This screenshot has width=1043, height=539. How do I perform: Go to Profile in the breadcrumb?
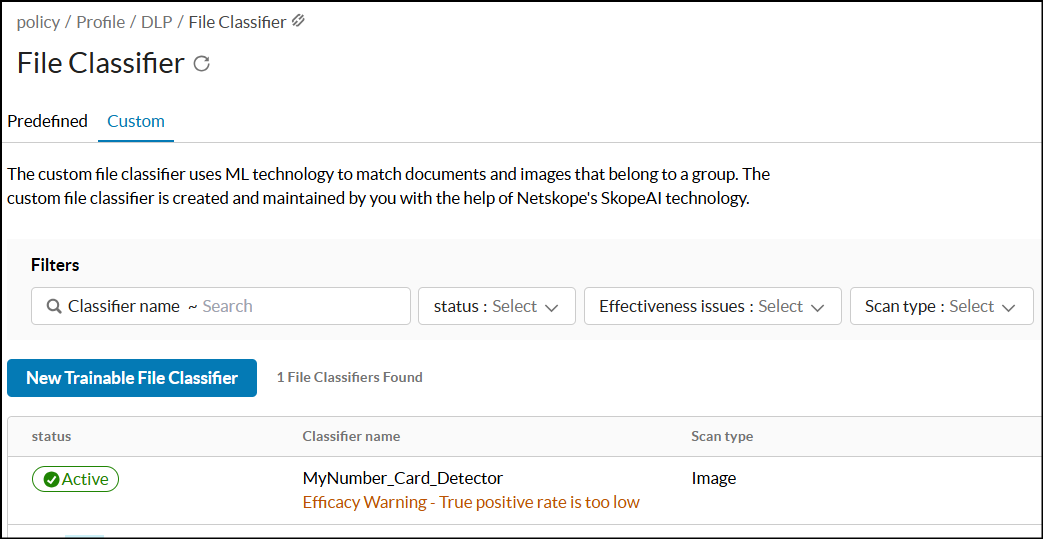[100, 22]
